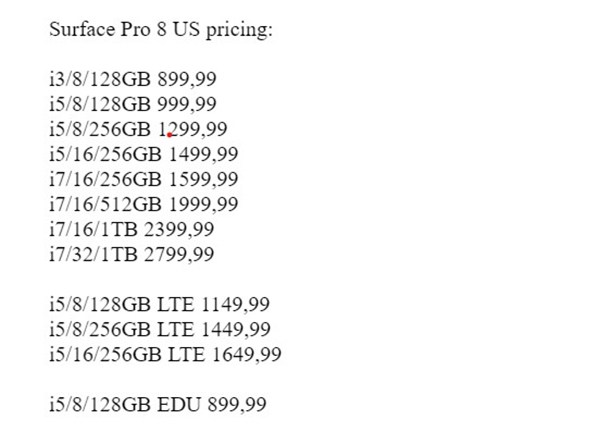Click the red dot marker in the text
The height and width of the screenshot is (432, 600).
pyautogui.click(x=170, y=134)
